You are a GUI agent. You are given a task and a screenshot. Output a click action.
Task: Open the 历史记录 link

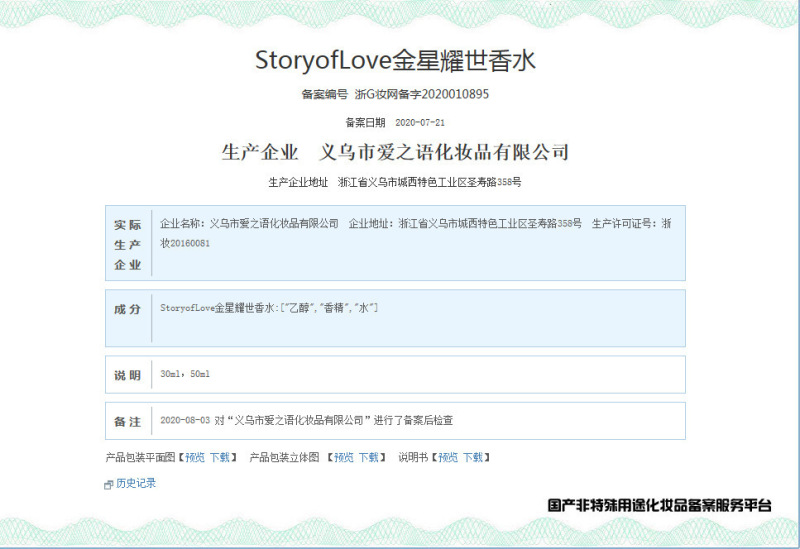[136, 483]
